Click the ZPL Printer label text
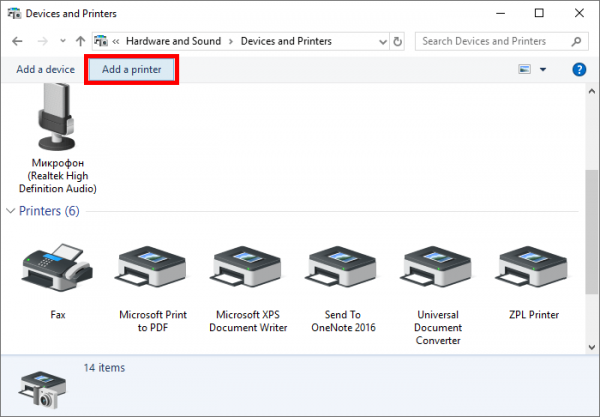600x417 pixels. coord(534,315)
